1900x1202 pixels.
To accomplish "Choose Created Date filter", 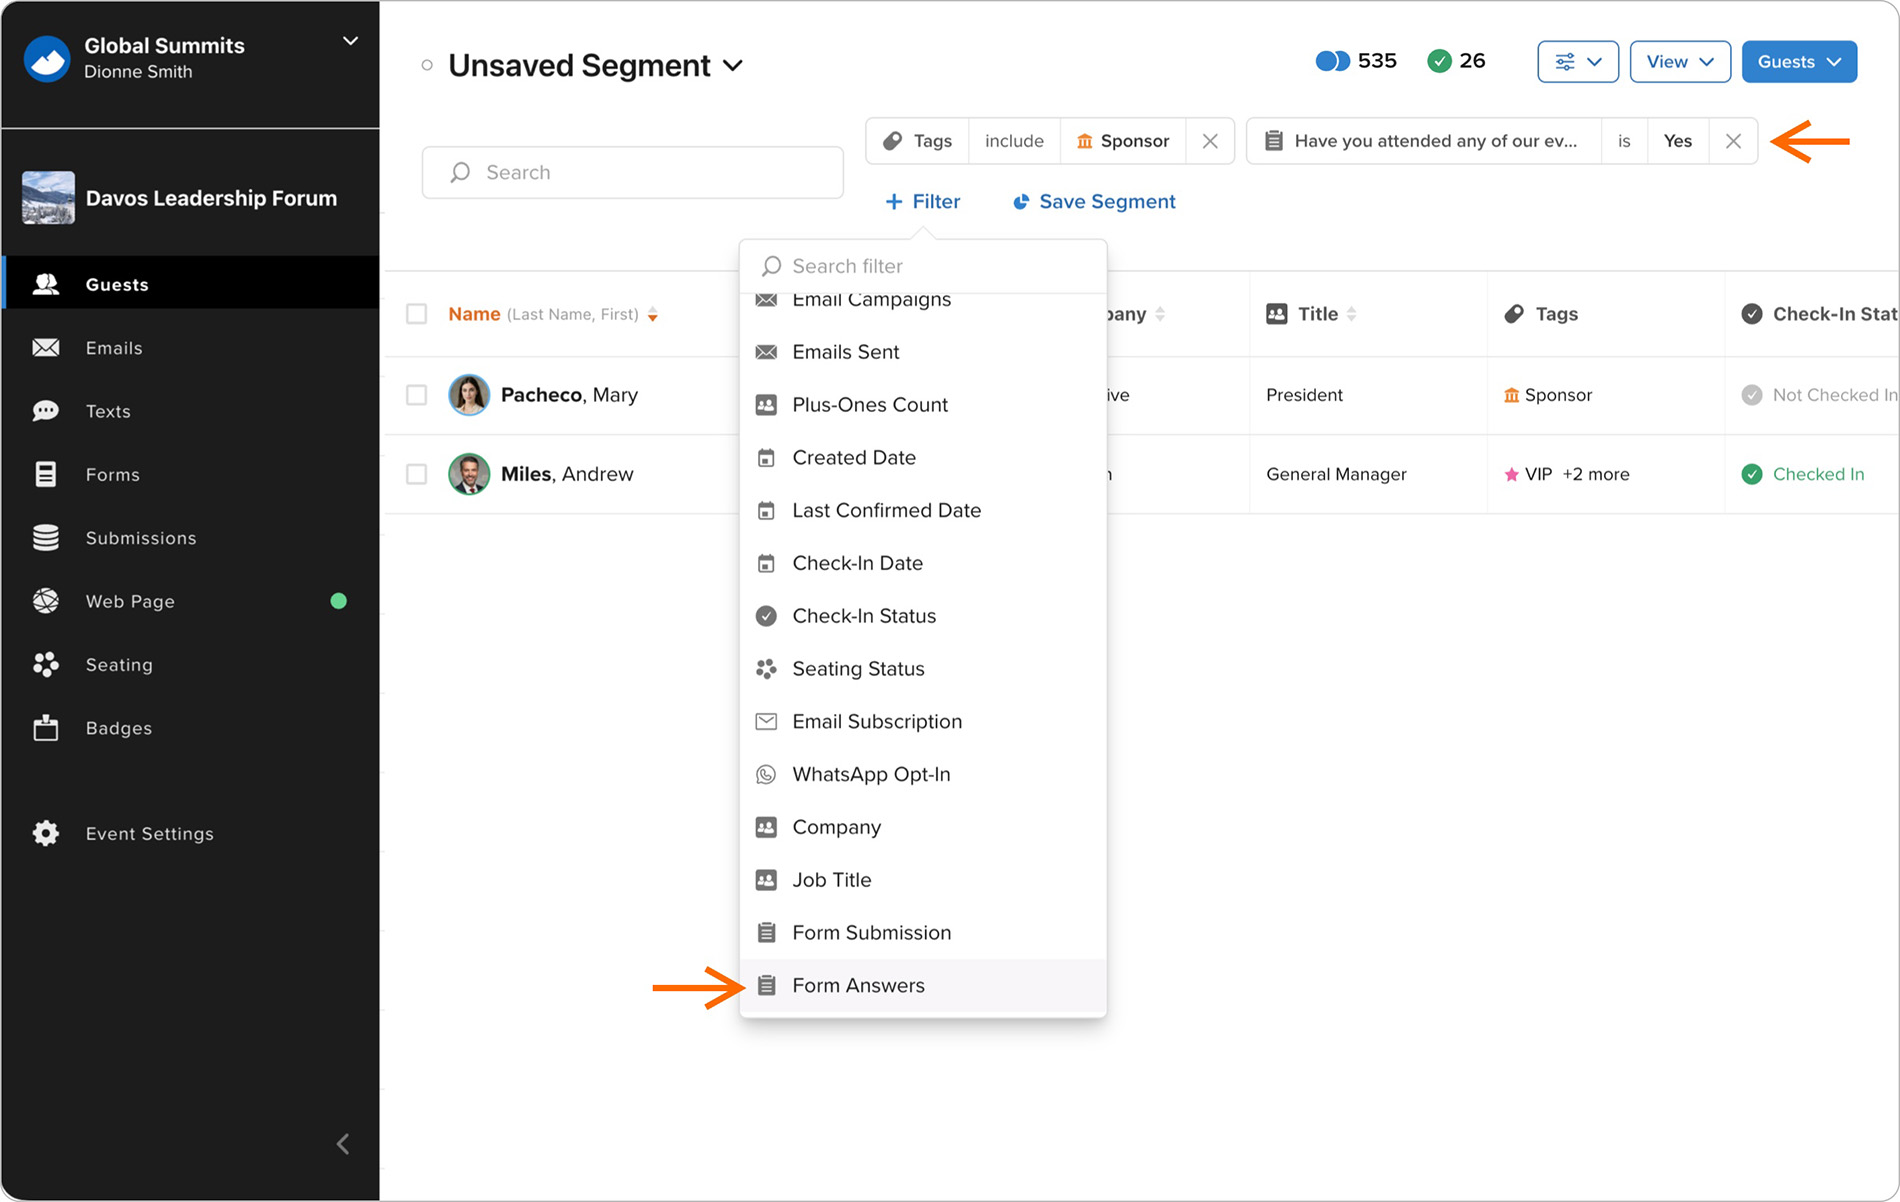I will click(923, 458).
